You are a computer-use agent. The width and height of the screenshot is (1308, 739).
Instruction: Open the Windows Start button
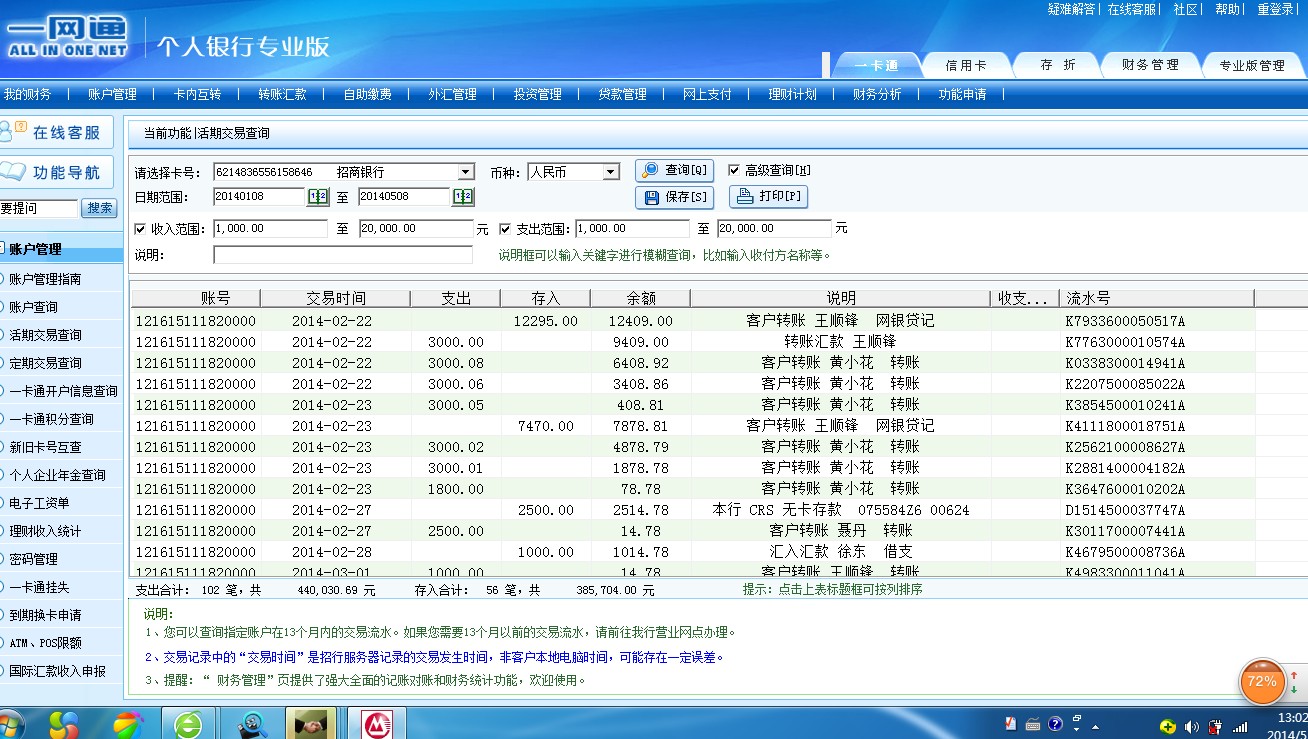pos(10,724)
